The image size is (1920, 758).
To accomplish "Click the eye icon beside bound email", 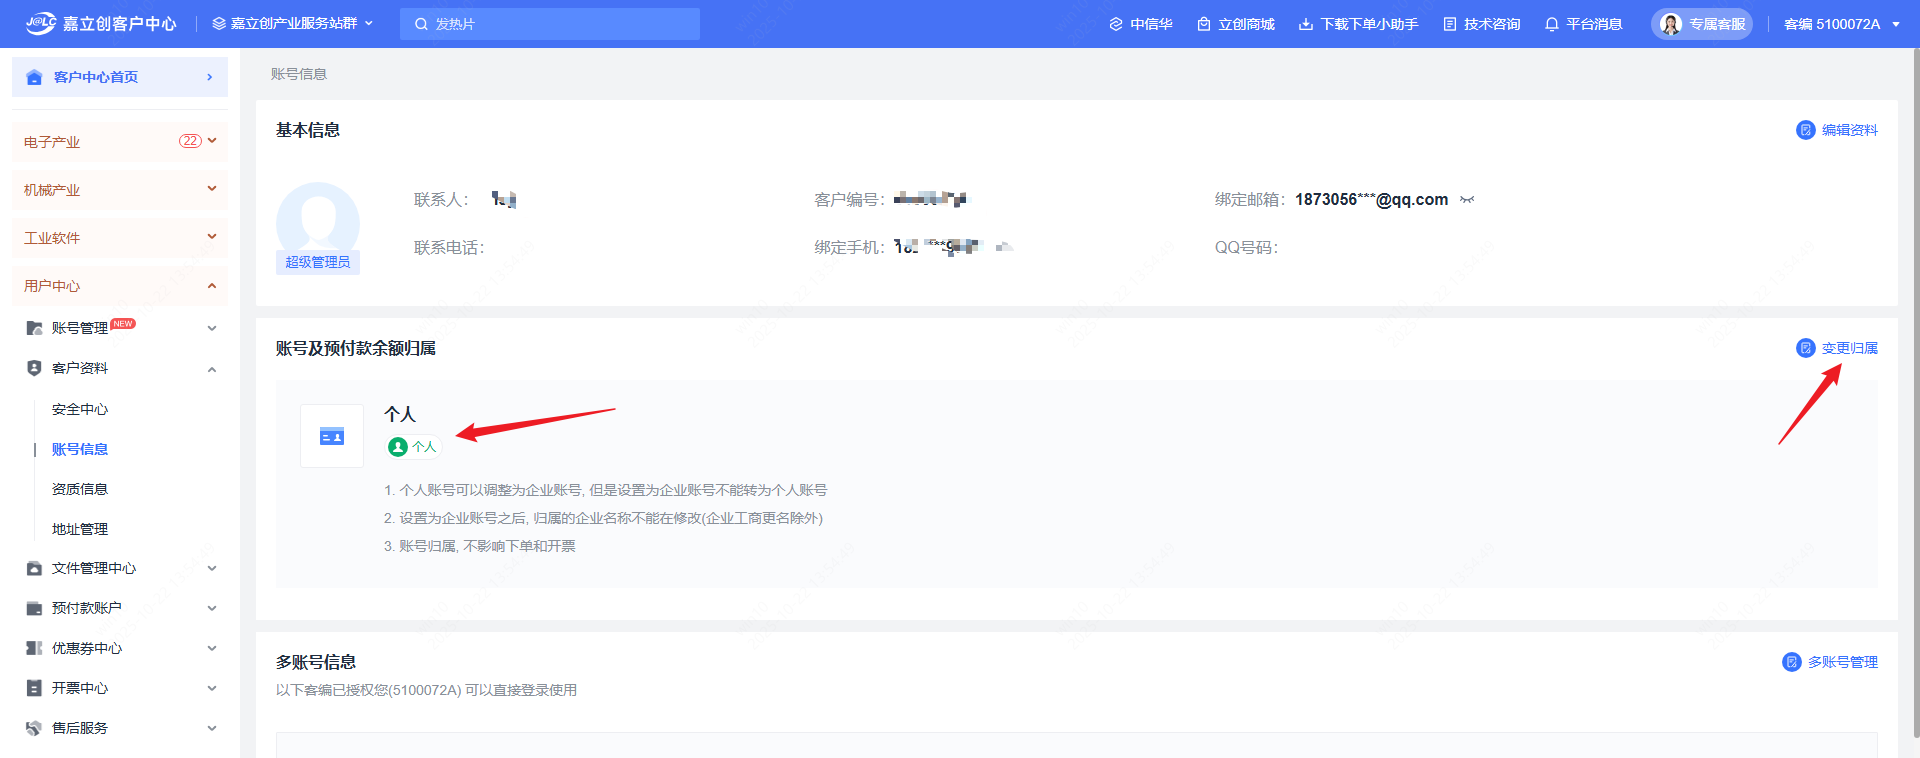I will (1467, 200).
